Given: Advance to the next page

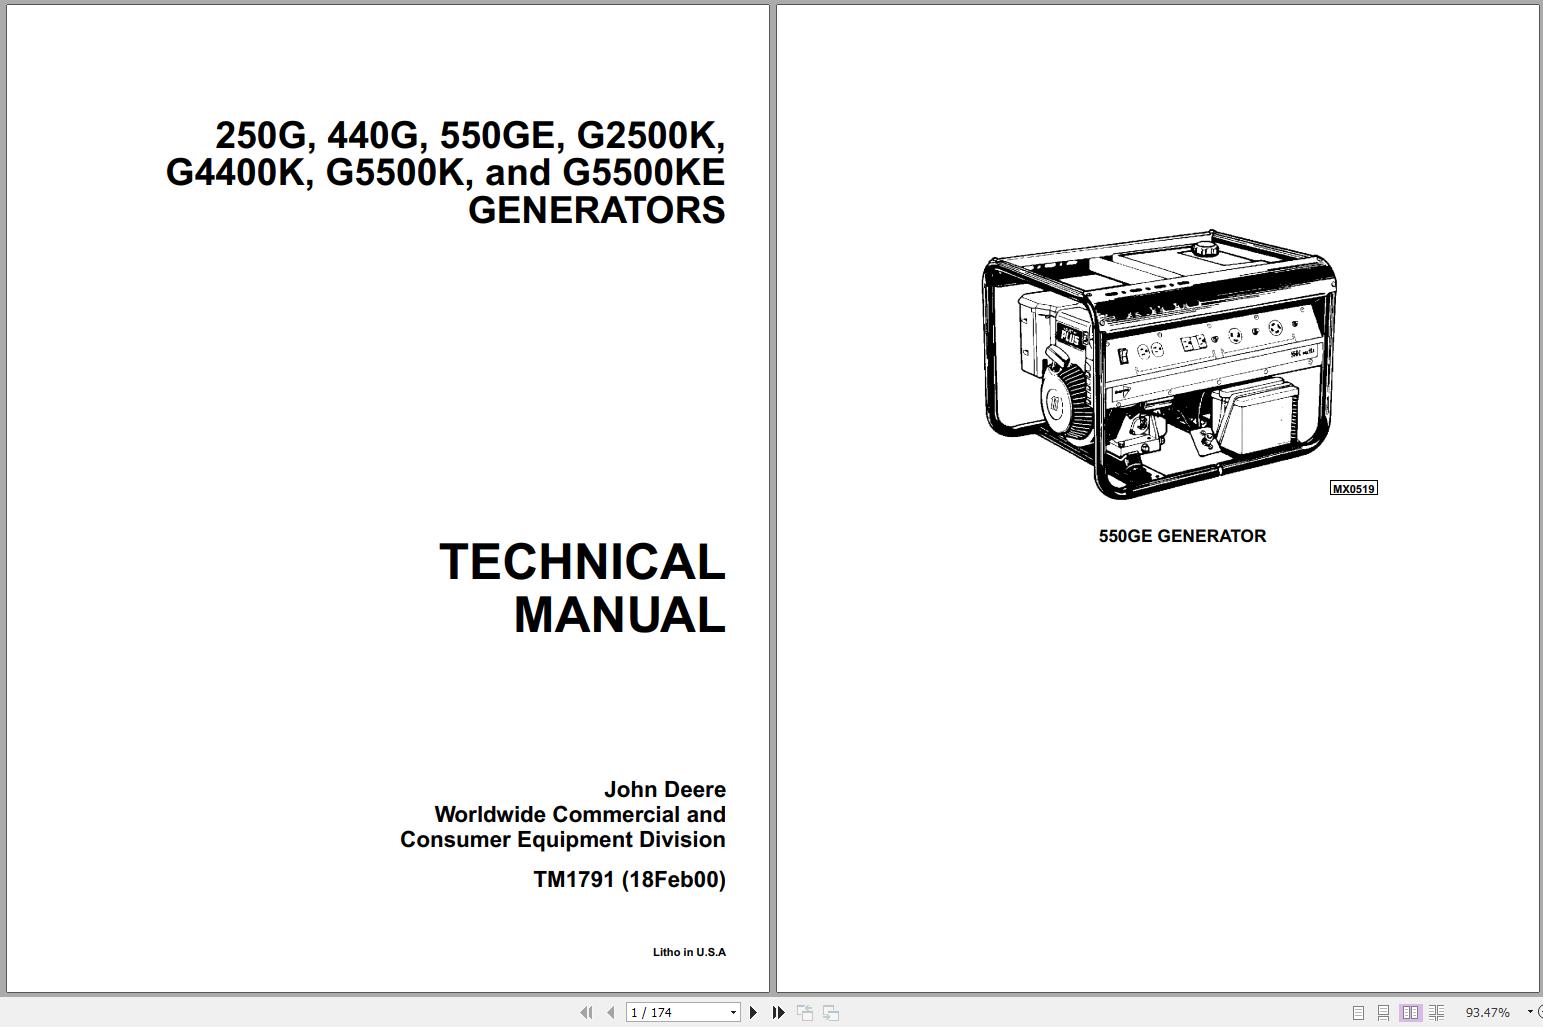Looking at the screenshot, I should pos(753,1012).
